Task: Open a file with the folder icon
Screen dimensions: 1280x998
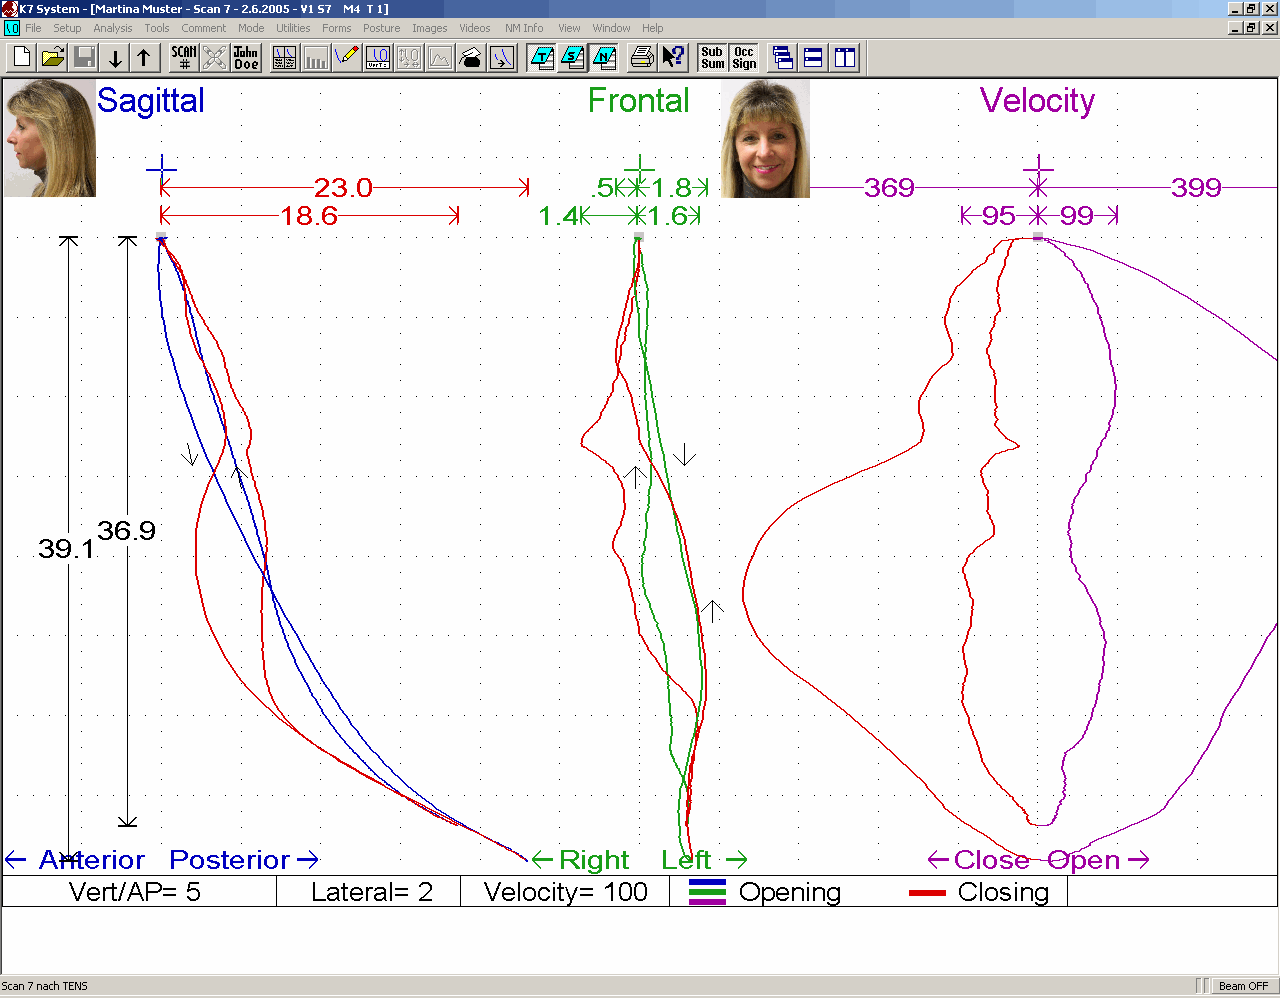Action: pos(53,58)
